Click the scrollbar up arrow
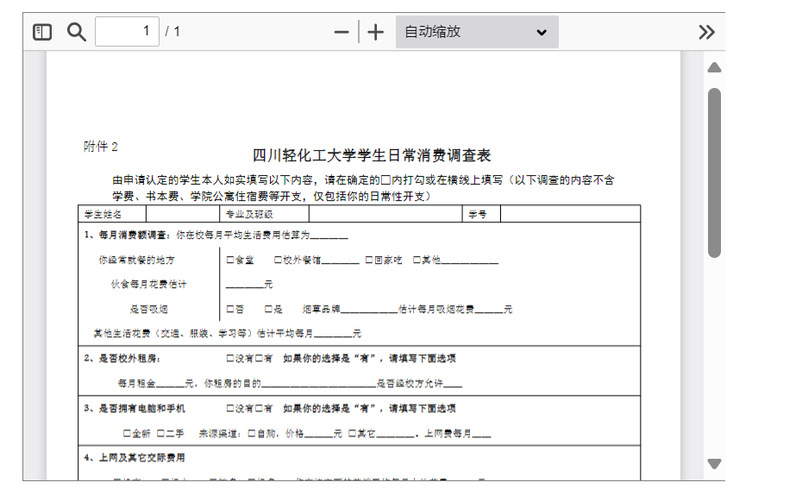 pyautogui.click(x=714, y=67)
